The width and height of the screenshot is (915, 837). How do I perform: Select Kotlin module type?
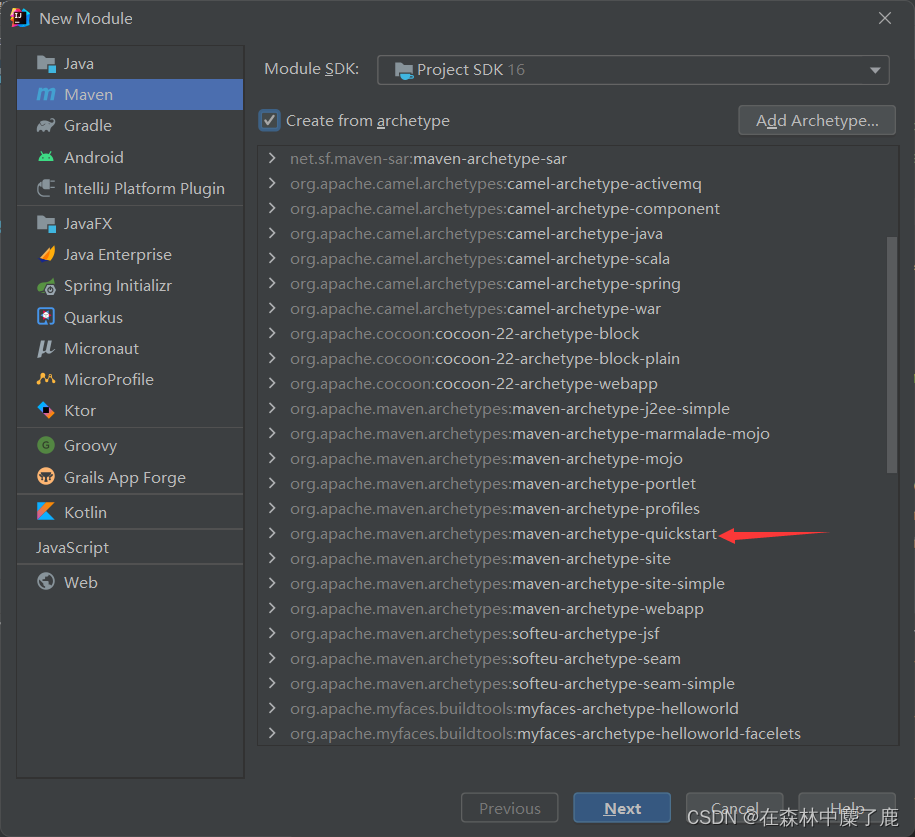coord(130,512)
